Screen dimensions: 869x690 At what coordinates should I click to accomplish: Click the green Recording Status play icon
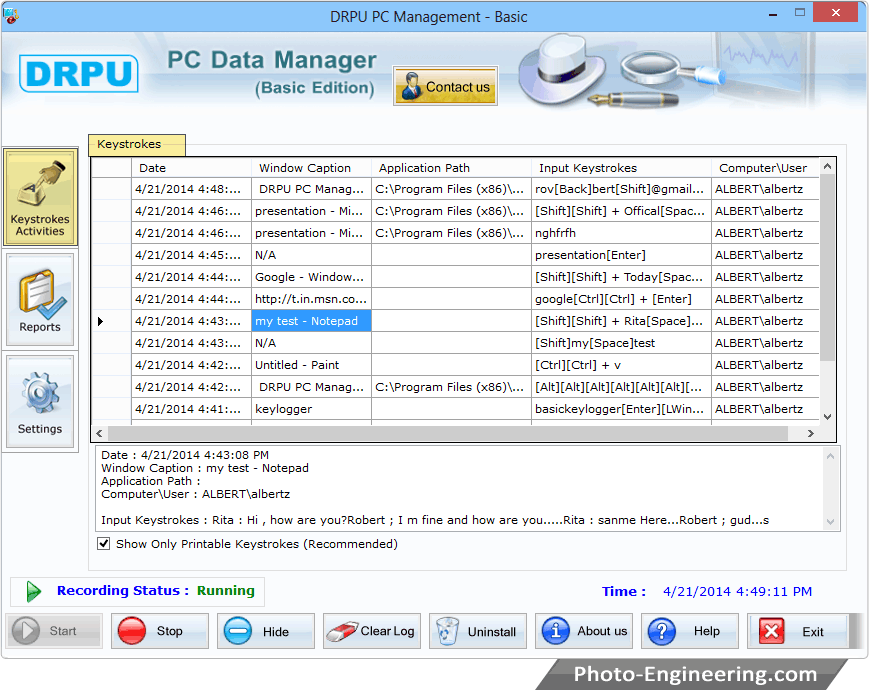click(x=34, y=591)
